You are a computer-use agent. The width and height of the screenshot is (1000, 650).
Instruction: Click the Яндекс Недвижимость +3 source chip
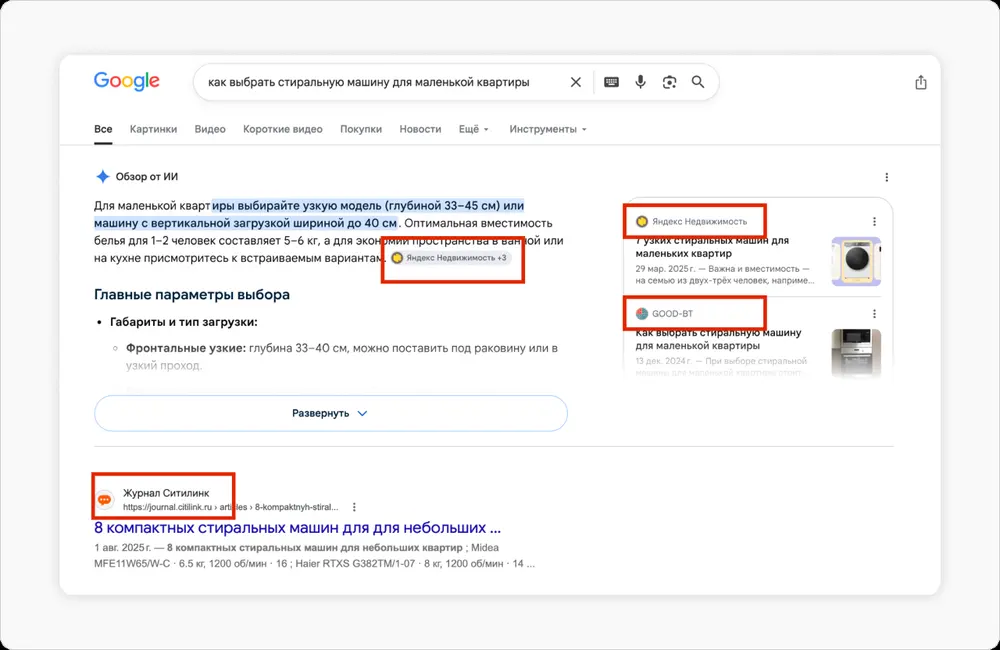[450, 258]
